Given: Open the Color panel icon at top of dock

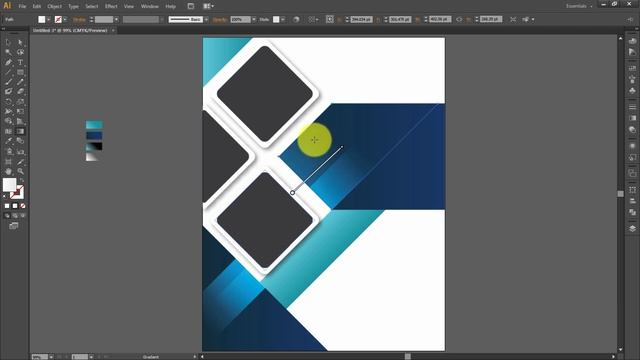Looking at the screenshot, I should (632, 41).
